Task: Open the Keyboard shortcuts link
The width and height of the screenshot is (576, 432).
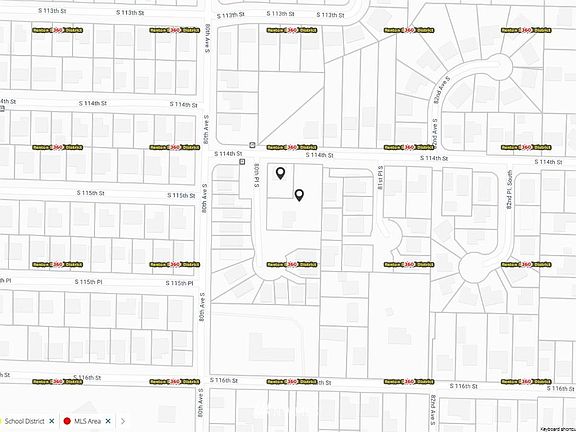Action: coord(558,429)
